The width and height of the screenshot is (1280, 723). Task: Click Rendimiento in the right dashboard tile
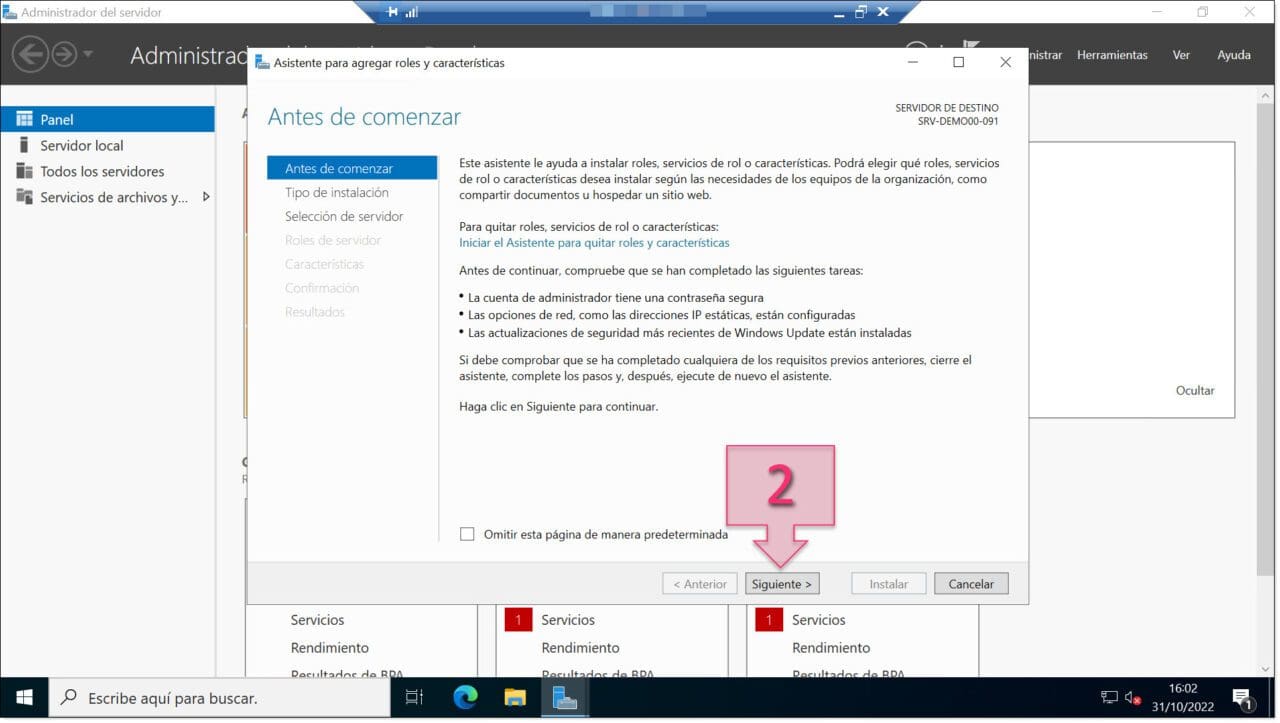coord(831,648)
